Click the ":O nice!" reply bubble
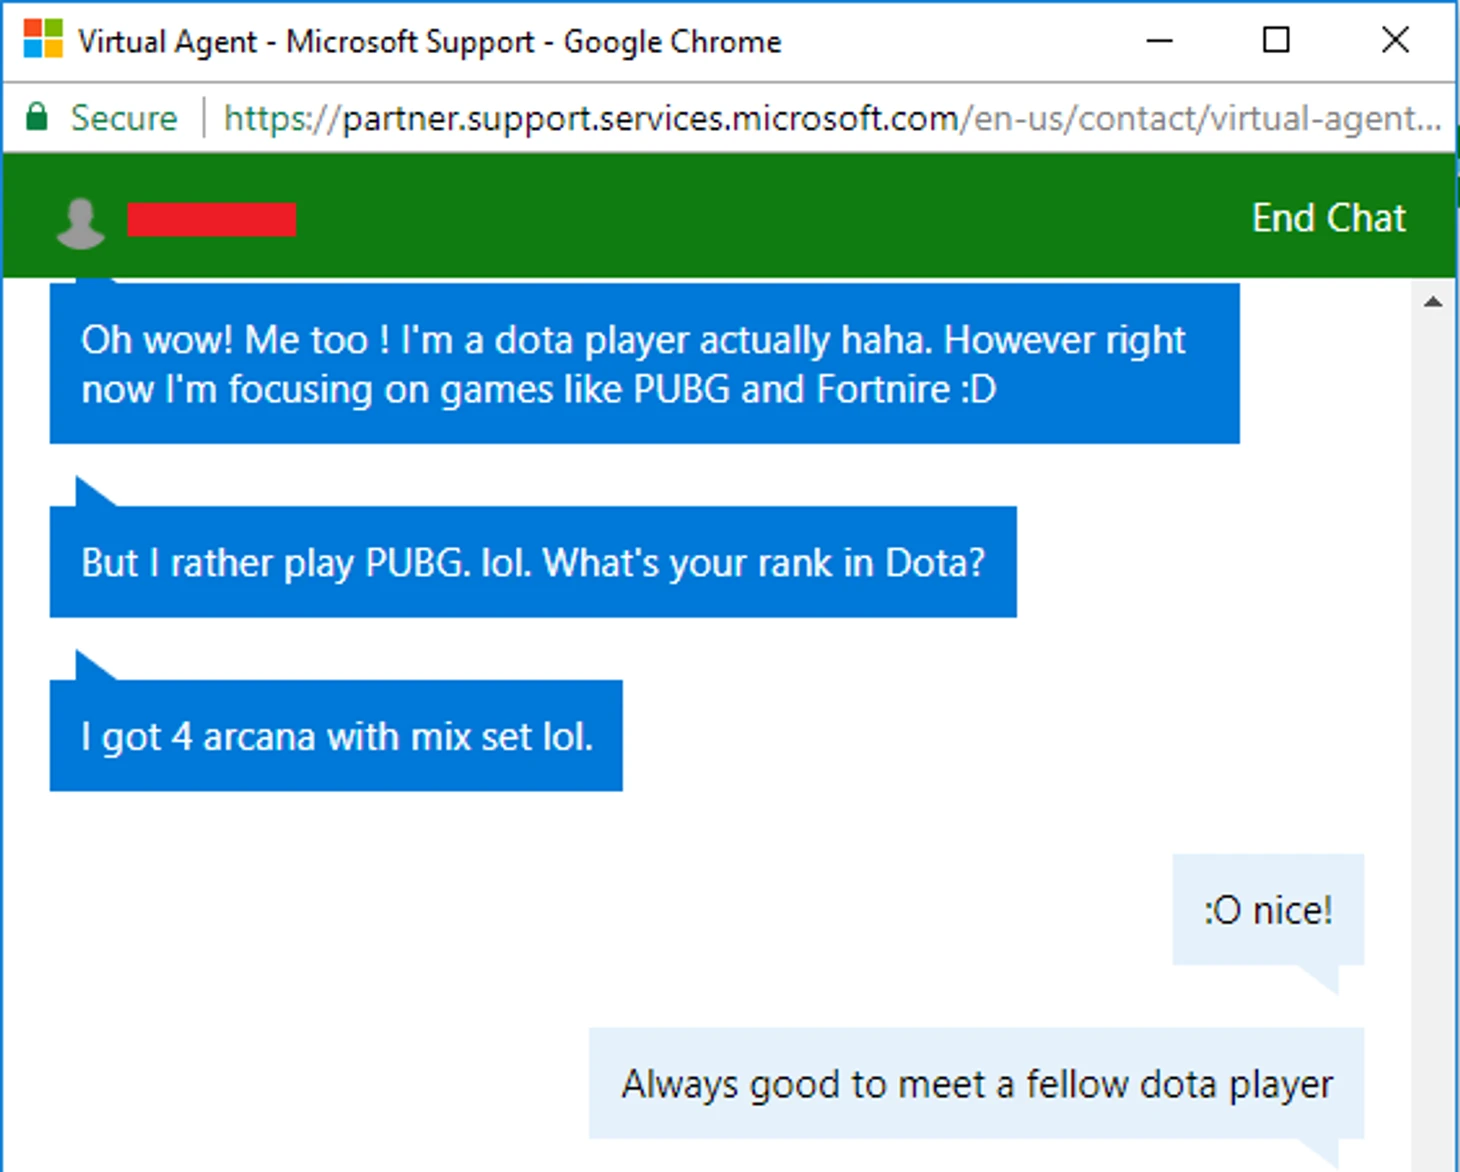The height and width of the screenshot is (1172, 1460). click(1267, 910)
